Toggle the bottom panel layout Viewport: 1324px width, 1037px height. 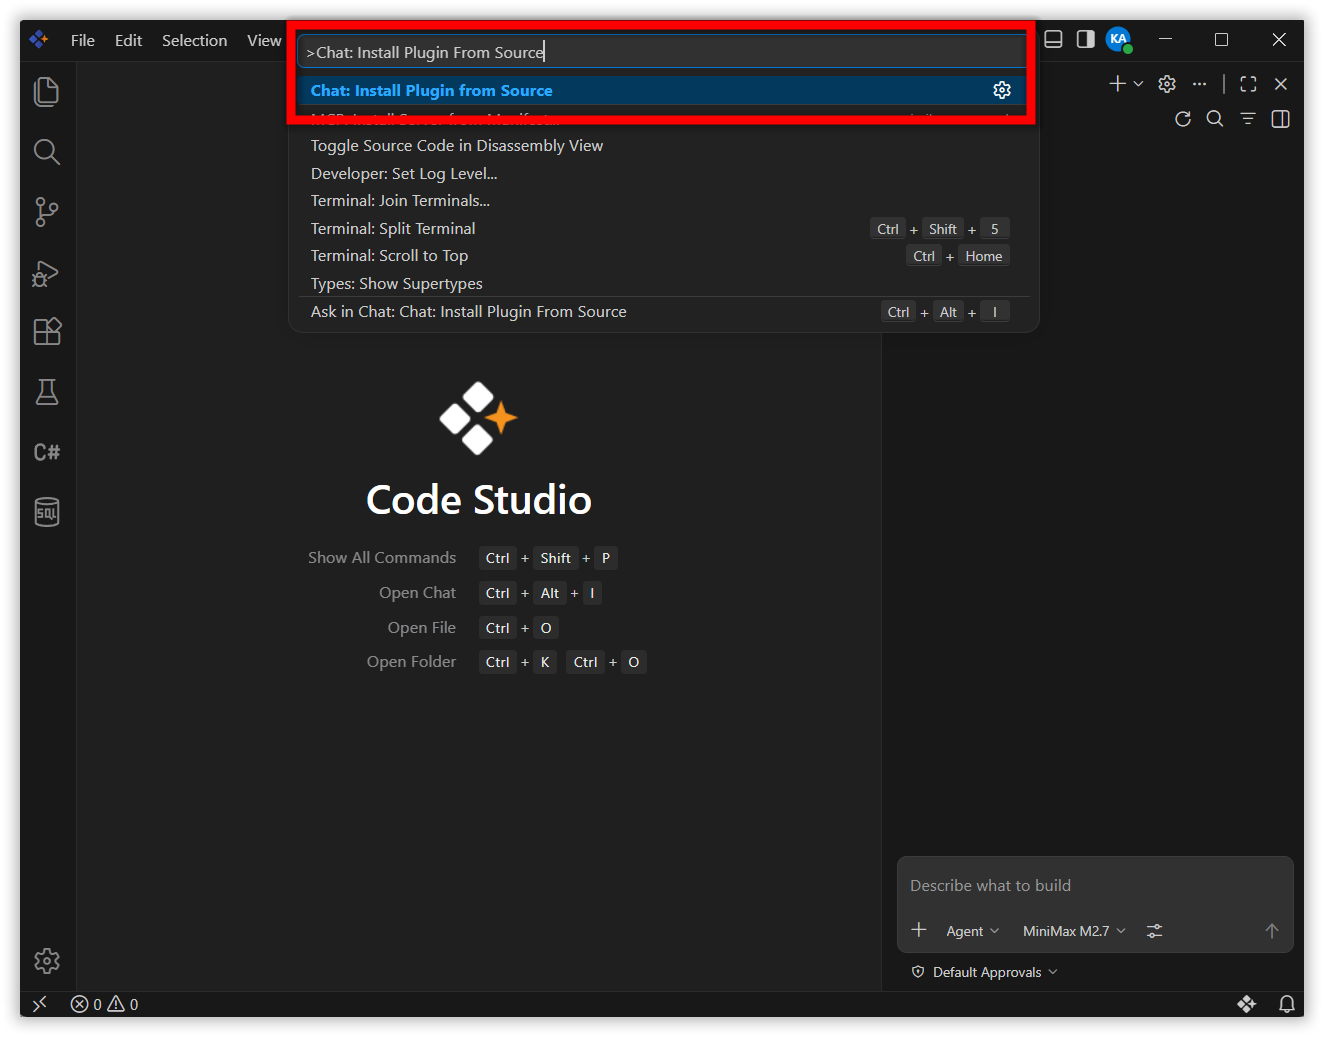pos(1053,39)
